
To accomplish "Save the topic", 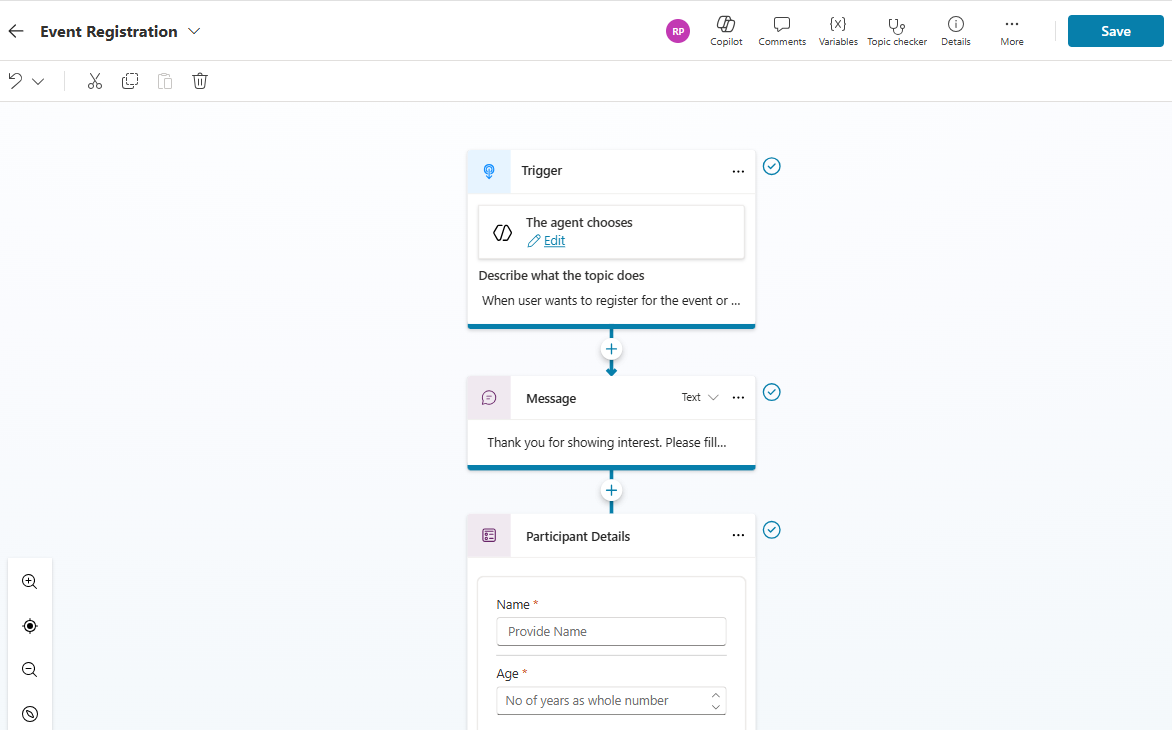I will coord(1115,31).
